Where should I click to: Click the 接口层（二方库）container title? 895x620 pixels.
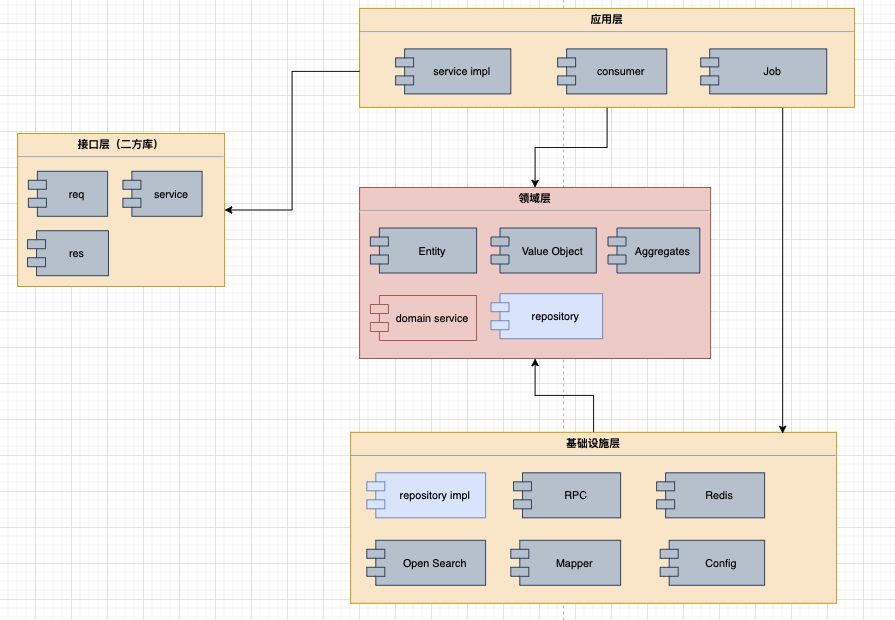tap(118, 144)
